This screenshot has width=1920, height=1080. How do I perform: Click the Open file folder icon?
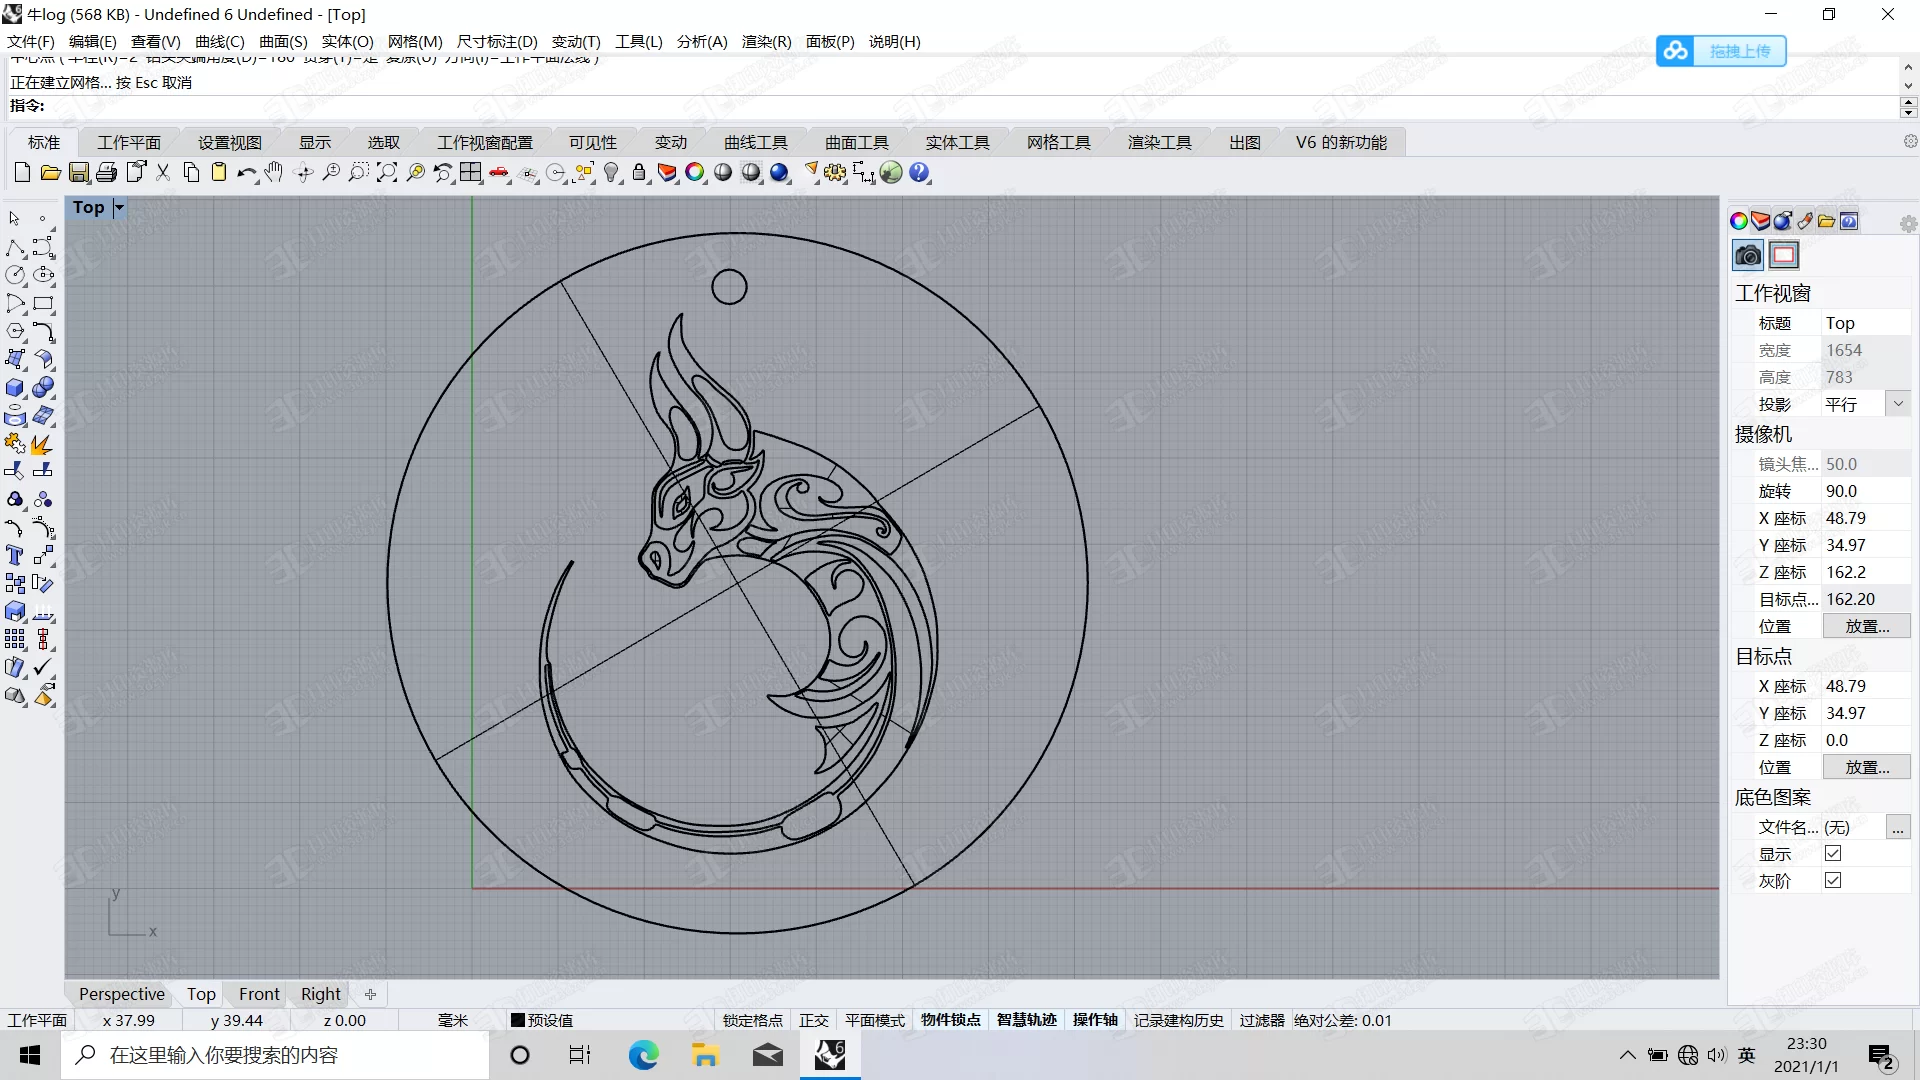coord(50,173)
